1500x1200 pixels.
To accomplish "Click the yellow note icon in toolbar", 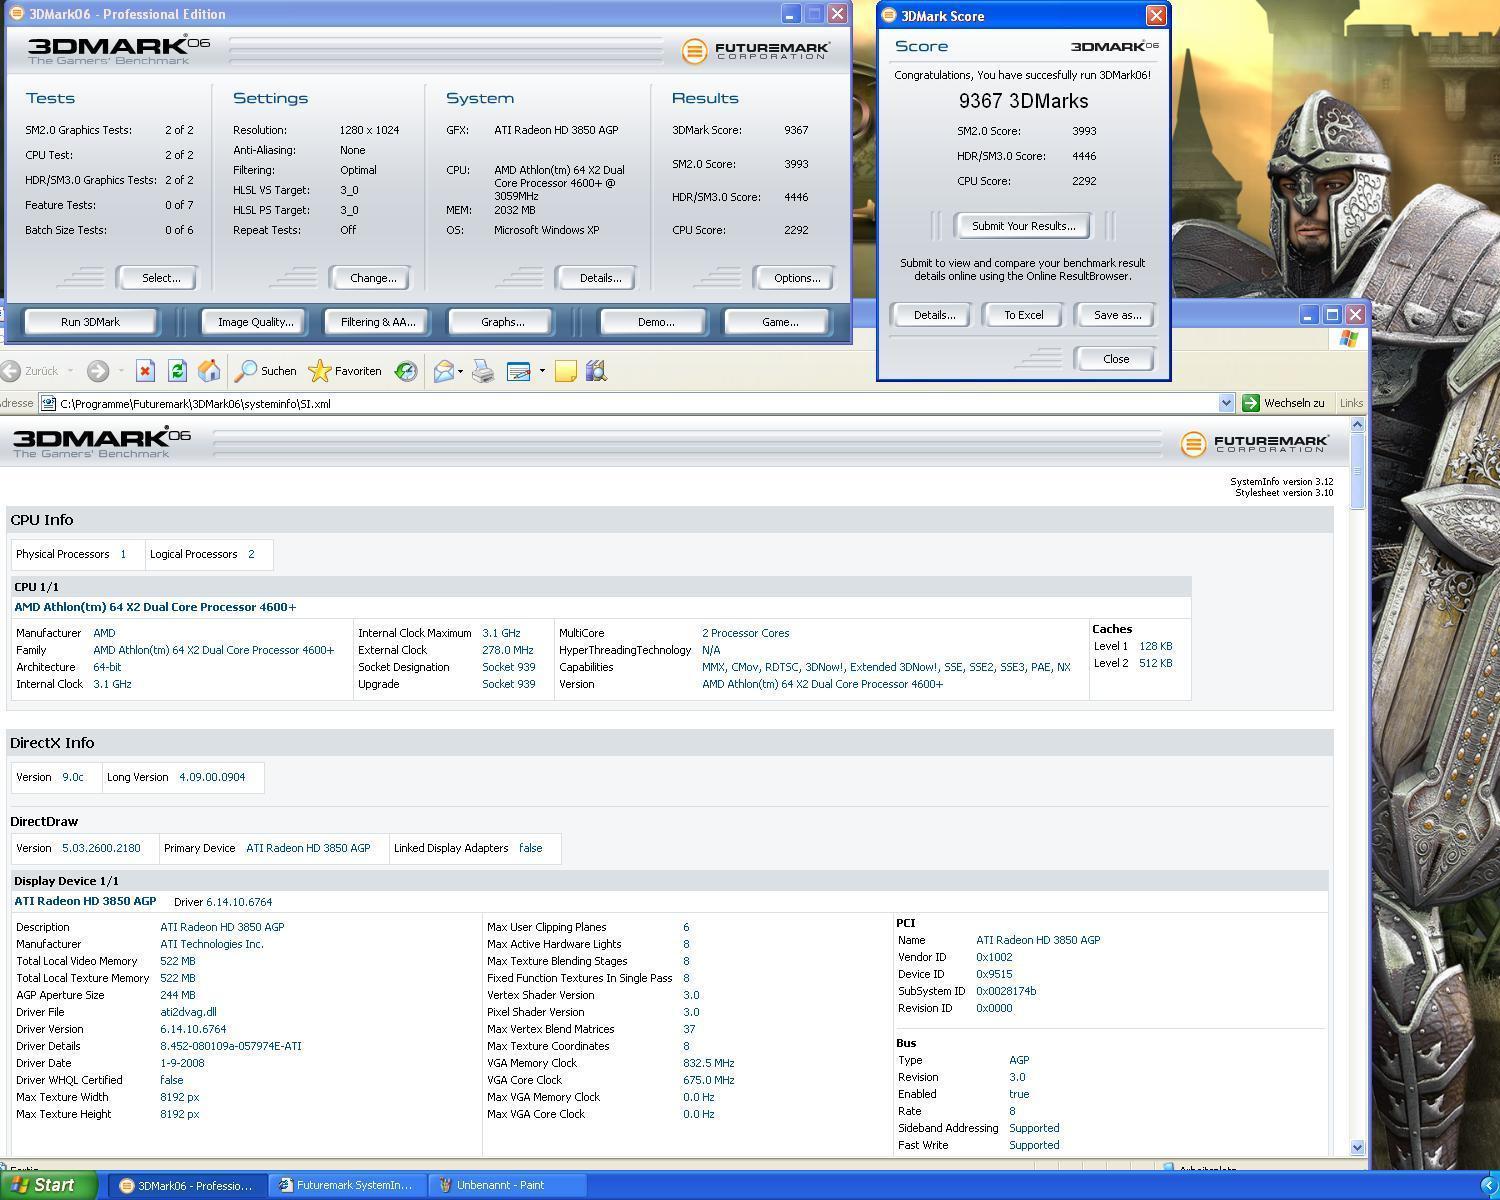I will click(566, 371).
